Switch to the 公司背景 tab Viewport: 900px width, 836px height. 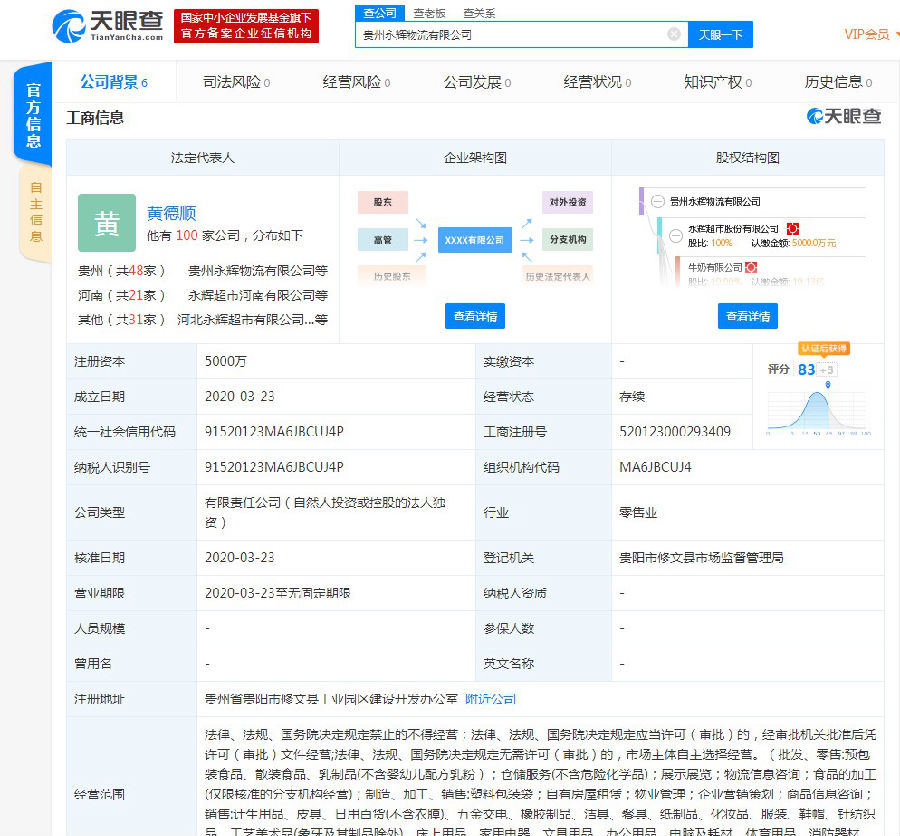[114, 82]
